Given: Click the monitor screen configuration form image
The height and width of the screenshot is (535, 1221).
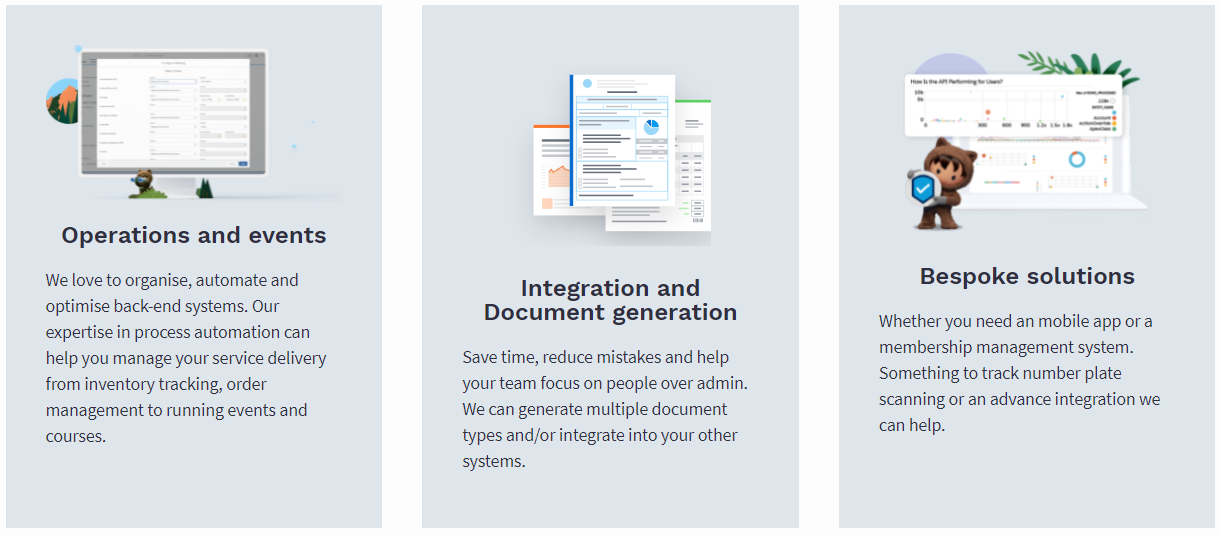Looking at the screenshot, I should 172,110.
